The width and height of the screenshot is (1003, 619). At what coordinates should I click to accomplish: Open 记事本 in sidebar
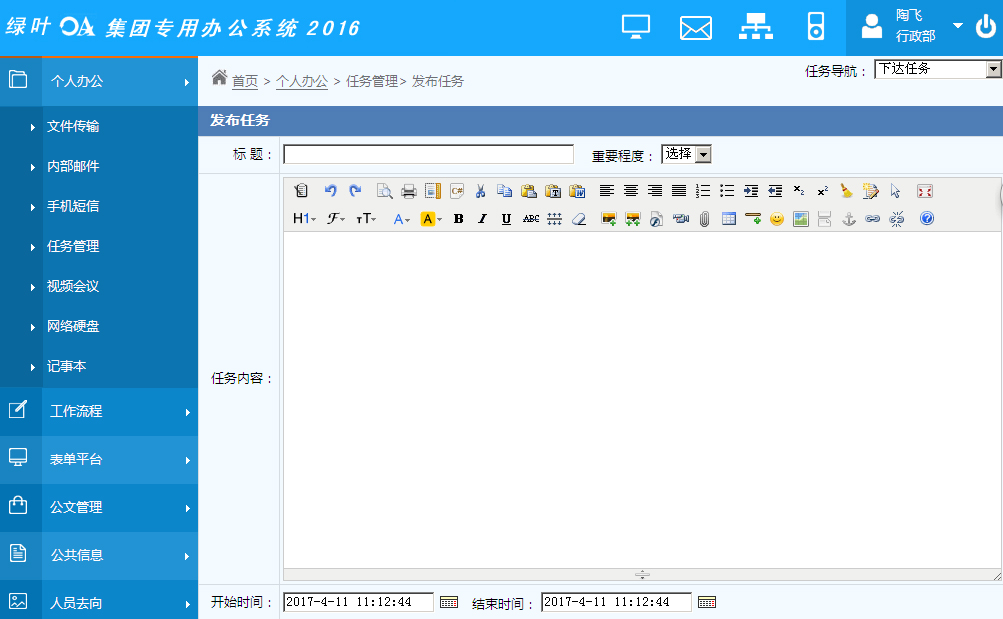pos(67,366)
